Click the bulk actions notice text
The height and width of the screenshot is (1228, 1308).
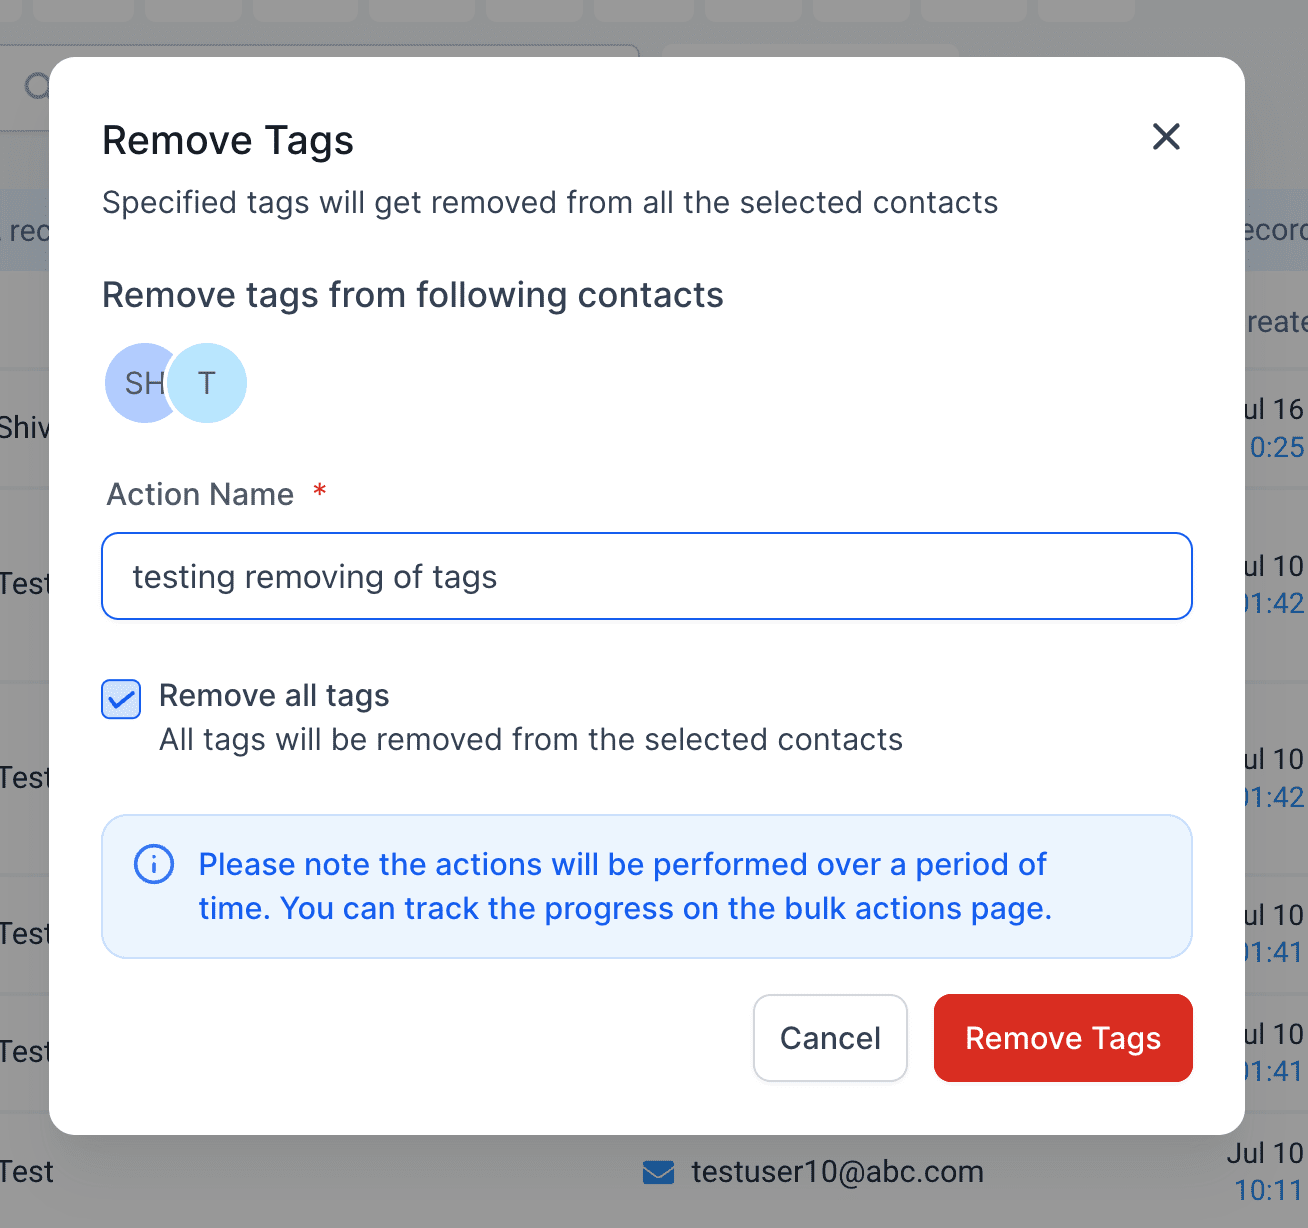click(625, 886)
